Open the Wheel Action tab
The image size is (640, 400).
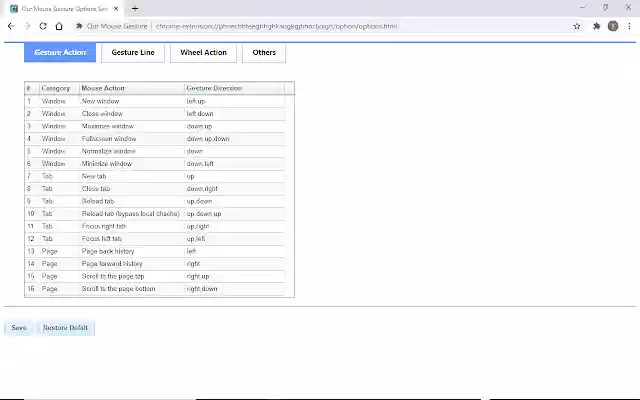203,53
